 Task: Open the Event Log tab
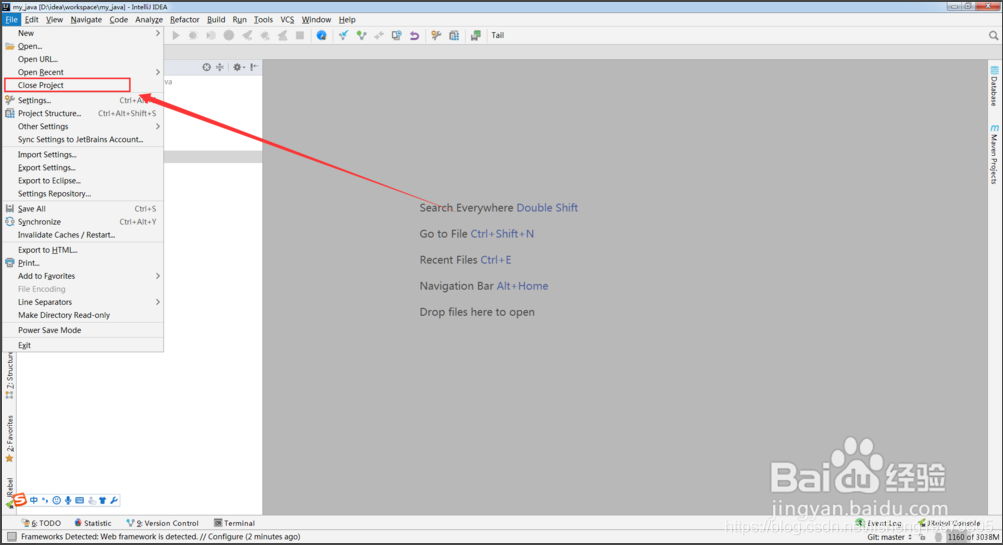pyautogui.click(x=879, y=523)
